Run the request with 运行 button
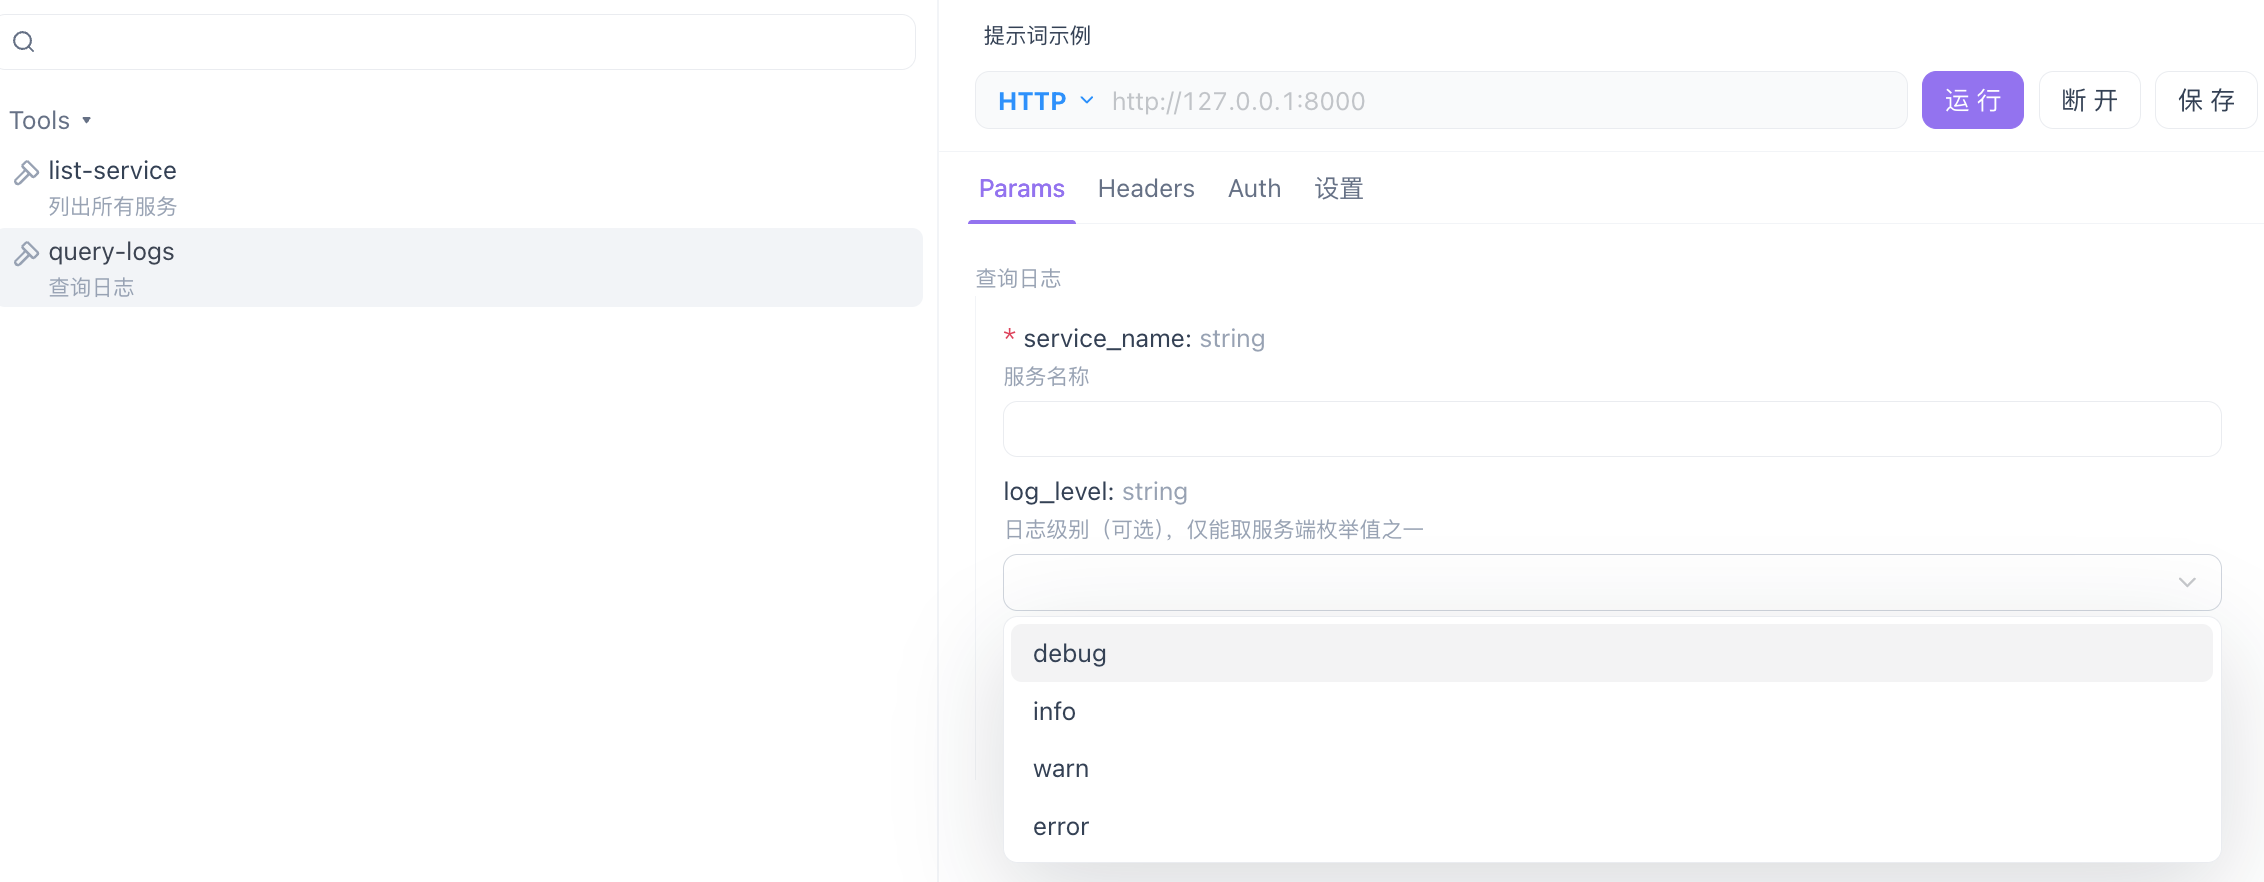The width and height of the screenshot is (2264, 882). [x=1973, y=100]
